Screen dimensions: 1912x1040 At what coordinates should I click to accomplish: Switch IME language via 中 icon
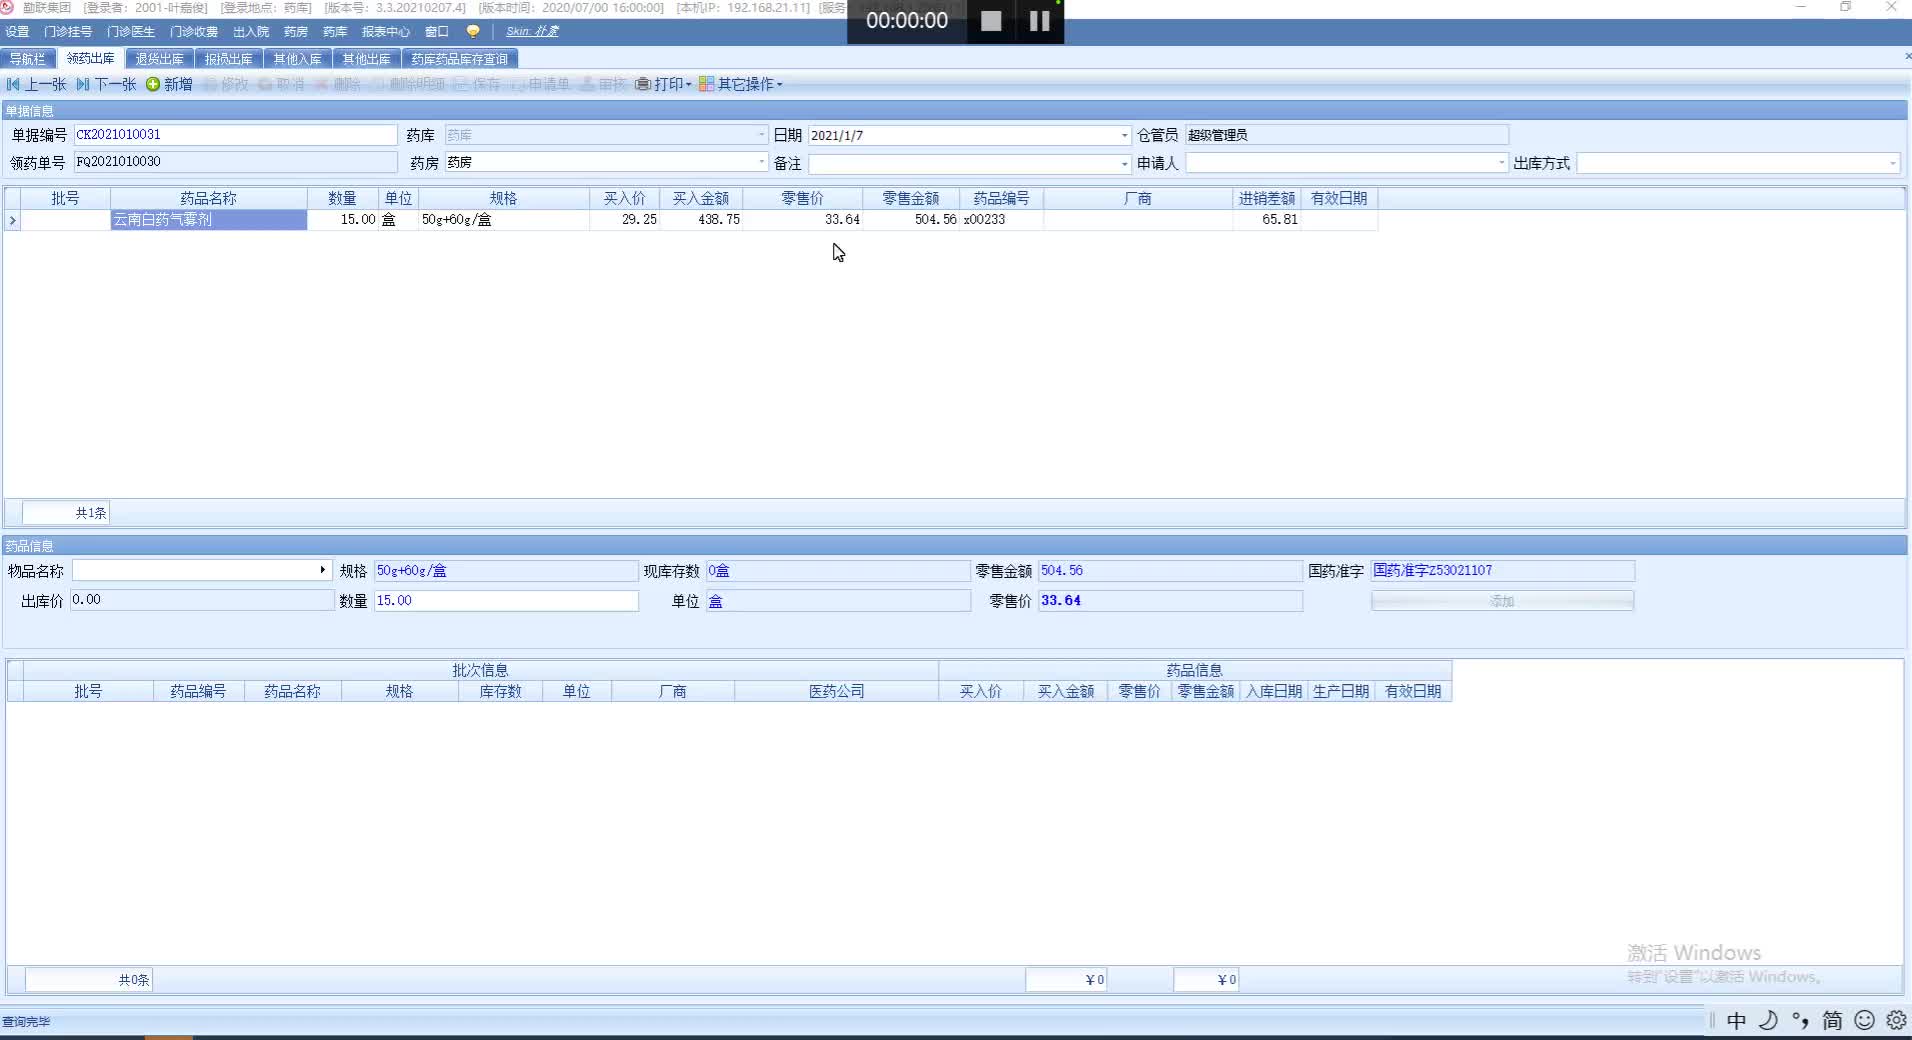tap(1736, 1020)
